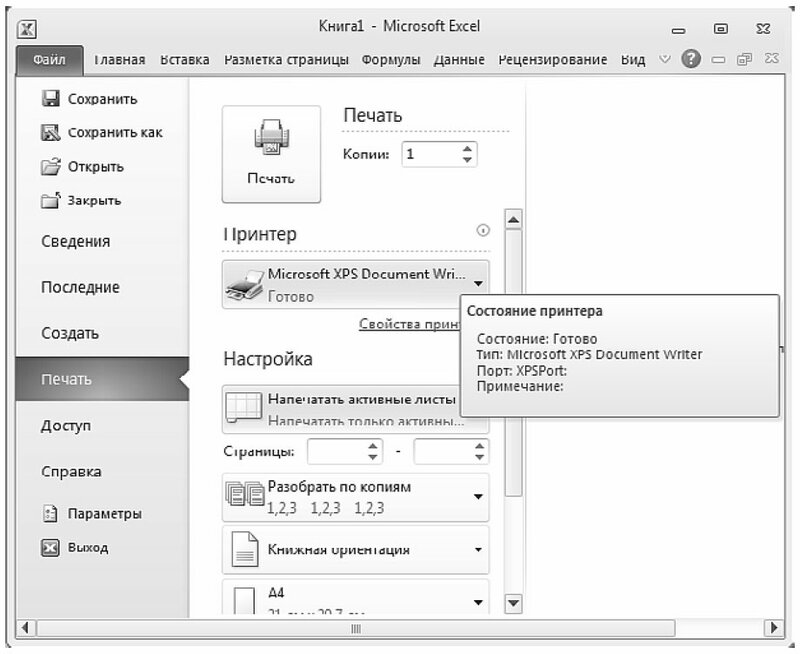Switch to the Главная ribbon tab
The image size is (800, 654).
pyautogui.click(x=120, y=60)
